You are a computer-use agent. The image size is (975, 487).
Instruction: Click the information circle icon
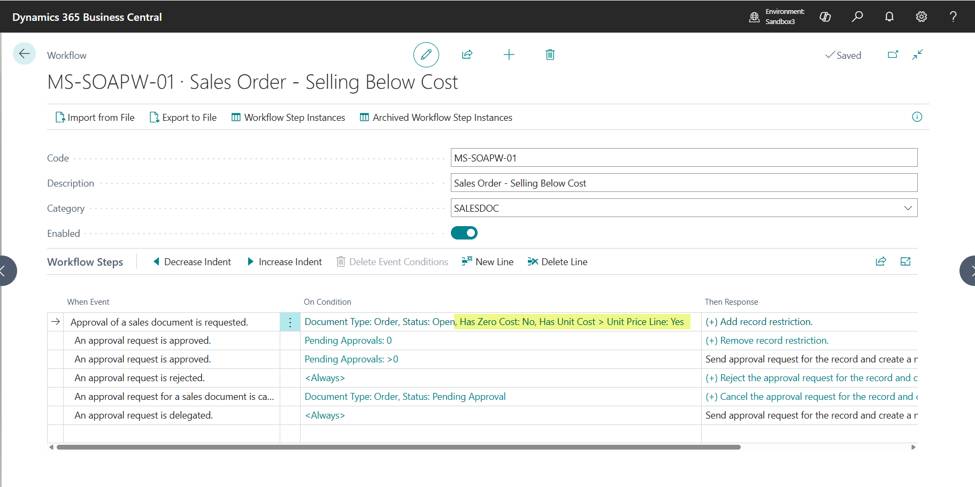coord(917,117)
